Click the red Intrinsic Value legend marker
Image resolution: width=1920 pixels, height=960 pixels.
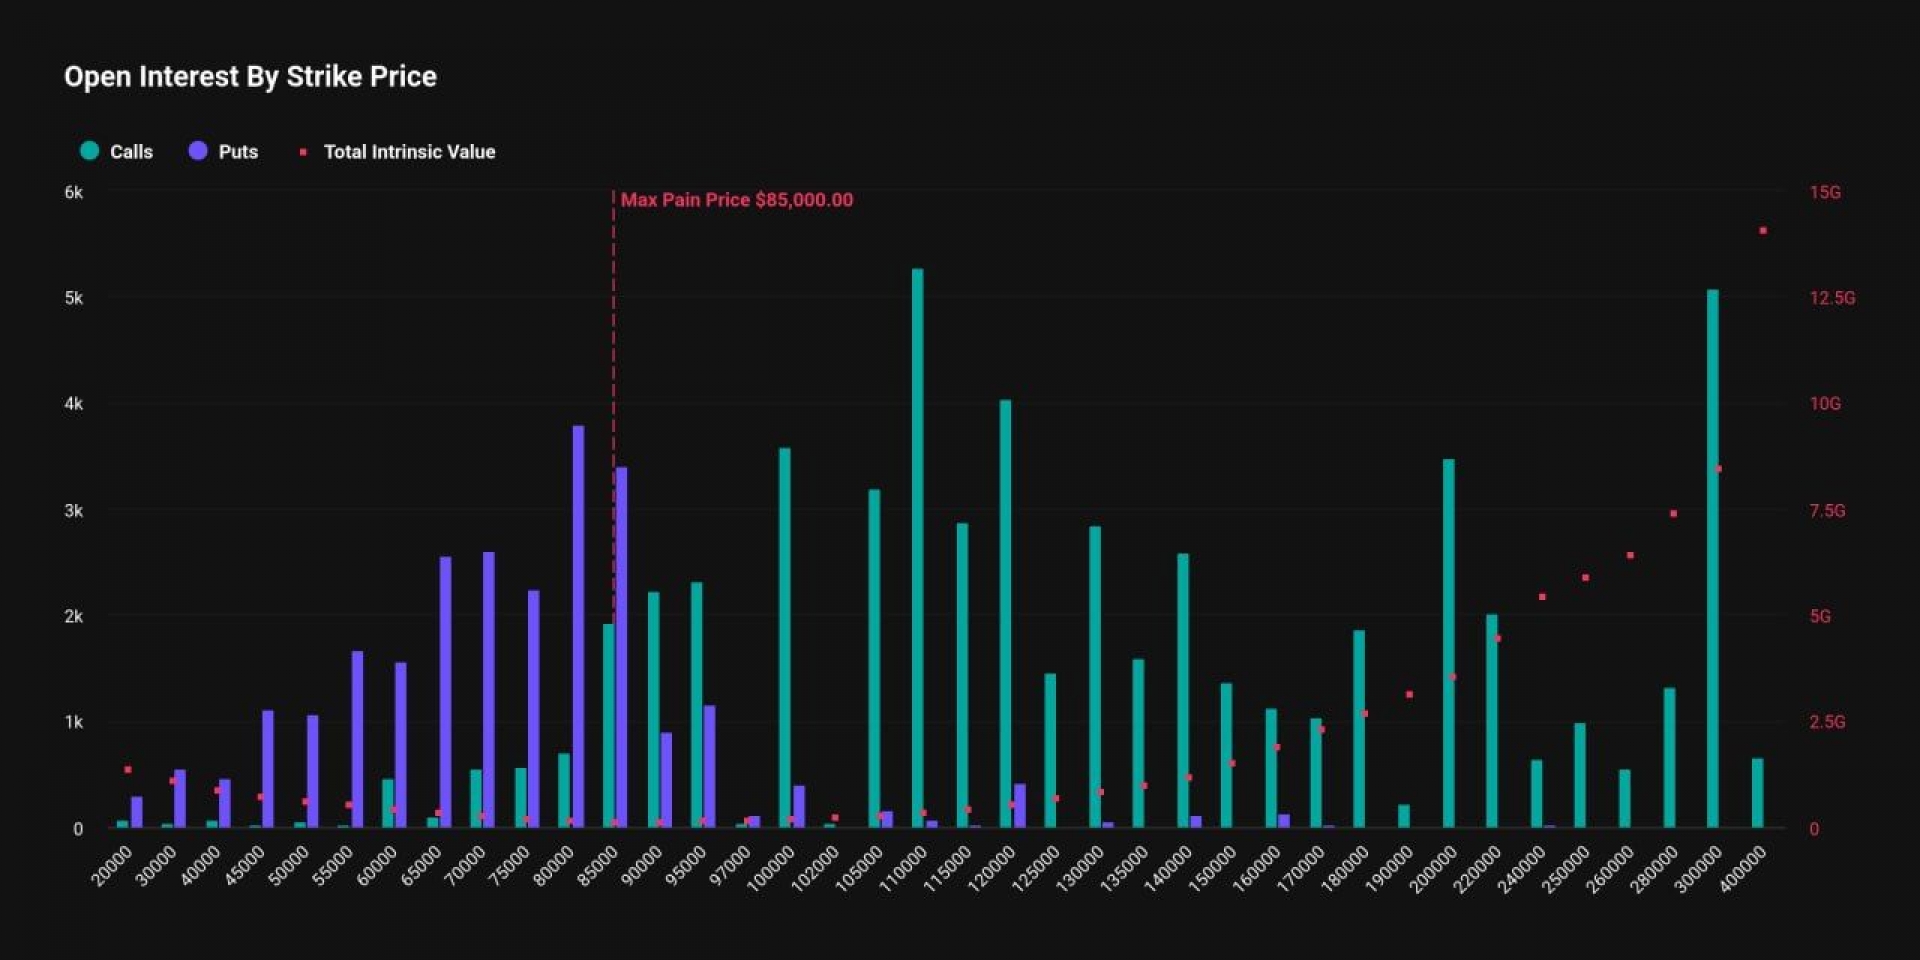tap(303, 152)
